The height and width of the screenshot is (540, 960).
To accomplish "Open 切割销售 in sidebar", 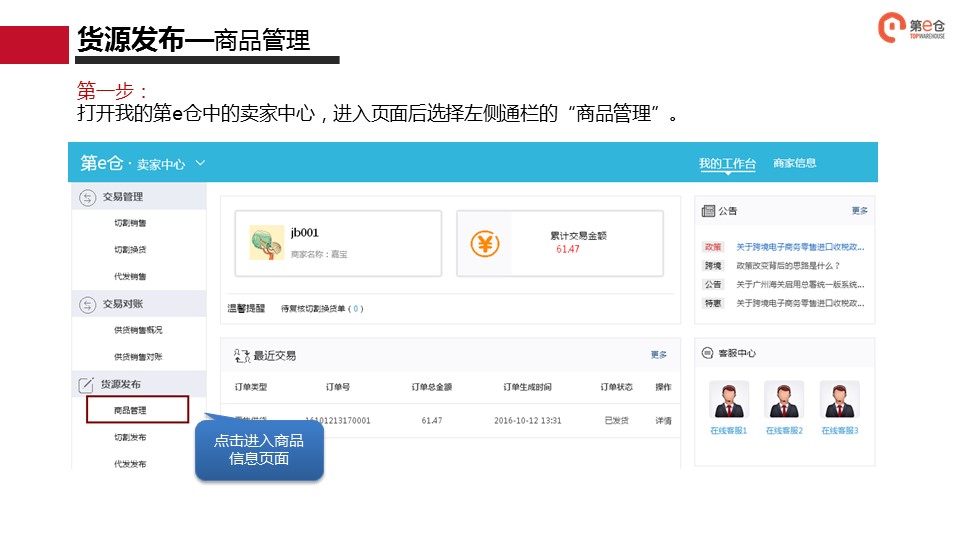I will click(x=130, y=223).
